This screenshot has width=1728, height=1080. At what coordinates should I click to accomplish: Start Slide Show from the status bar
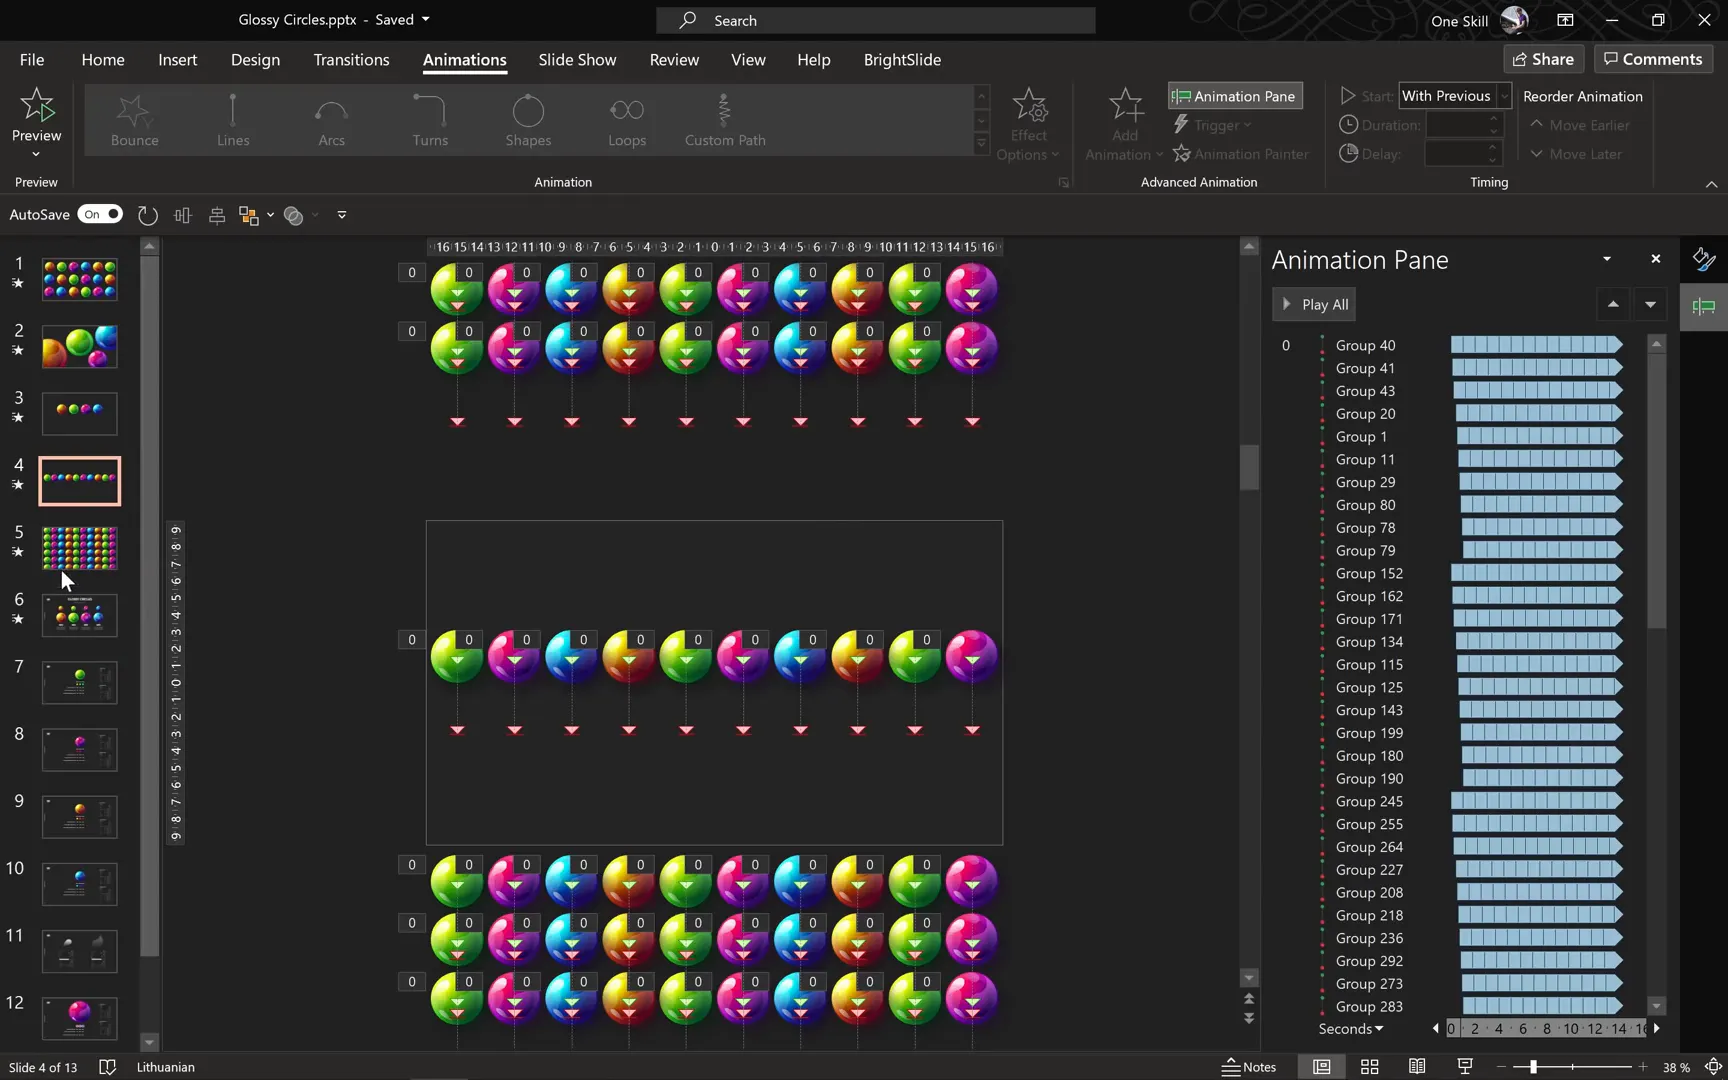[x=1463, y=1066]
